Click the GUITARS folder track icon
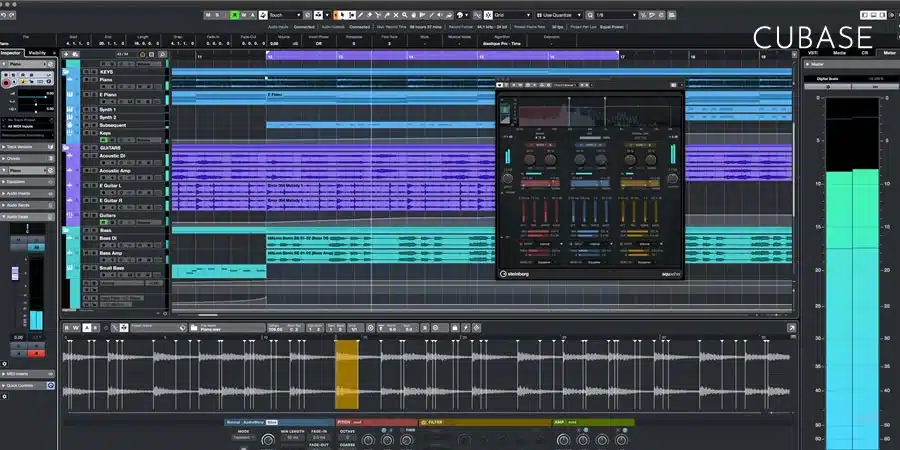 pos(68,148)
